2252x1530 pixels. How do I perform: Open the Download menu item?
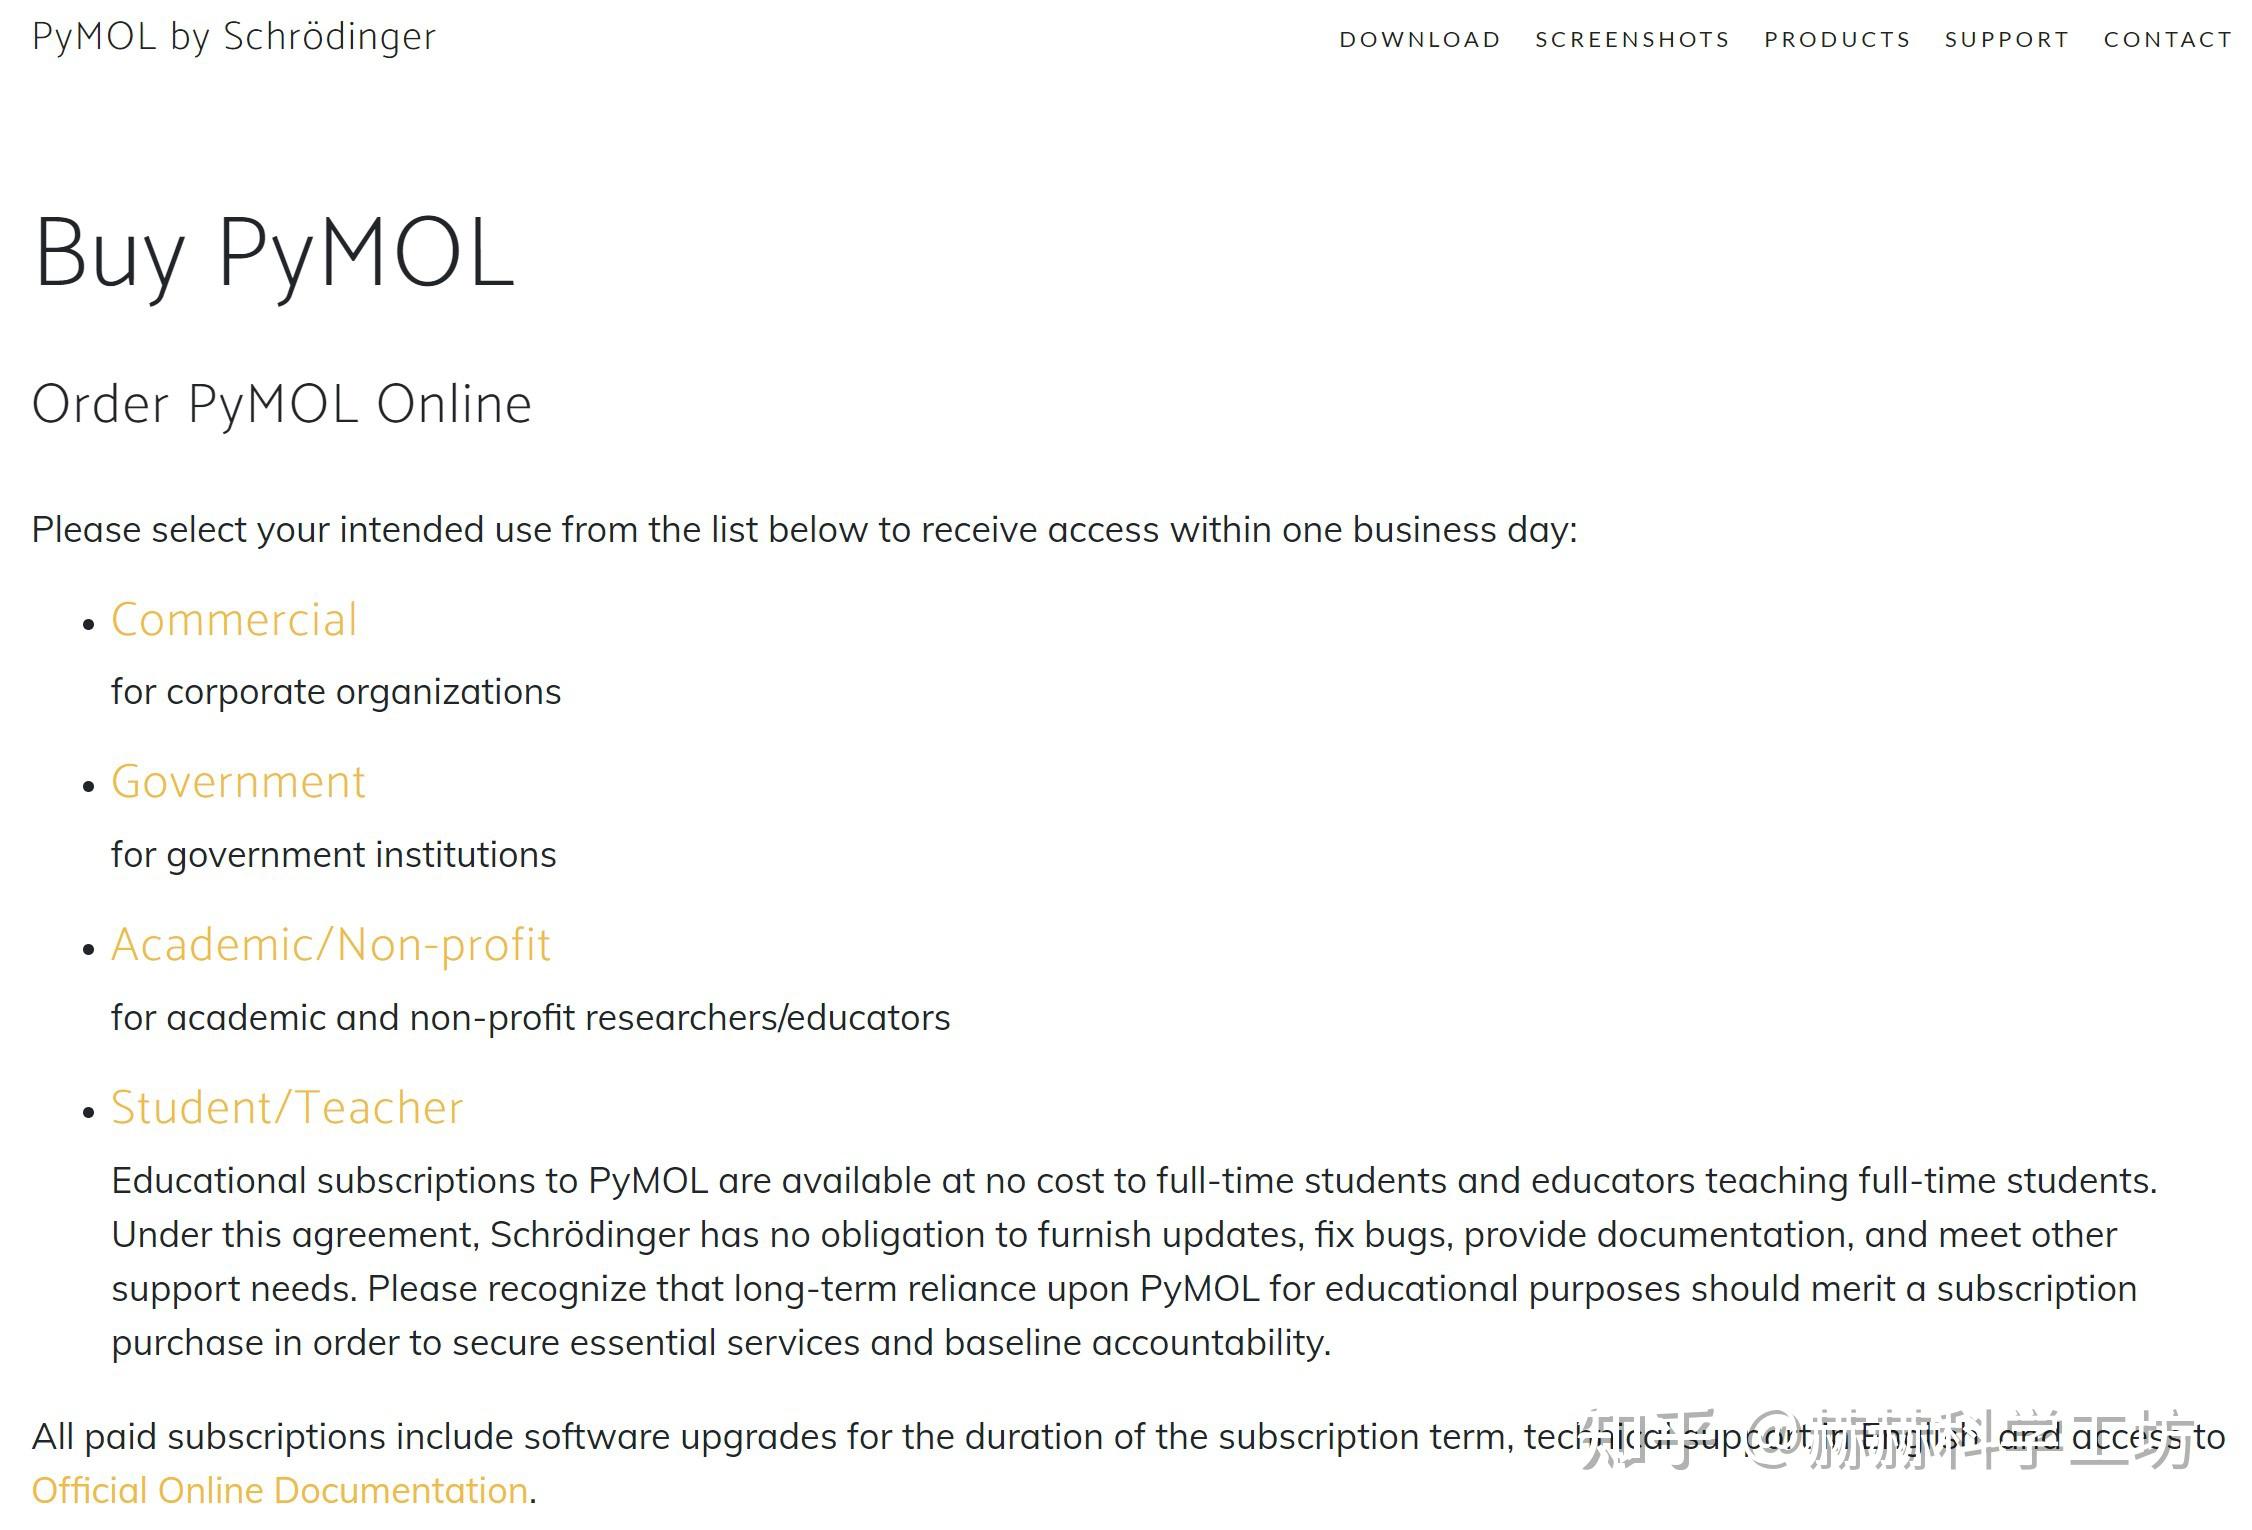[1419, 40]
